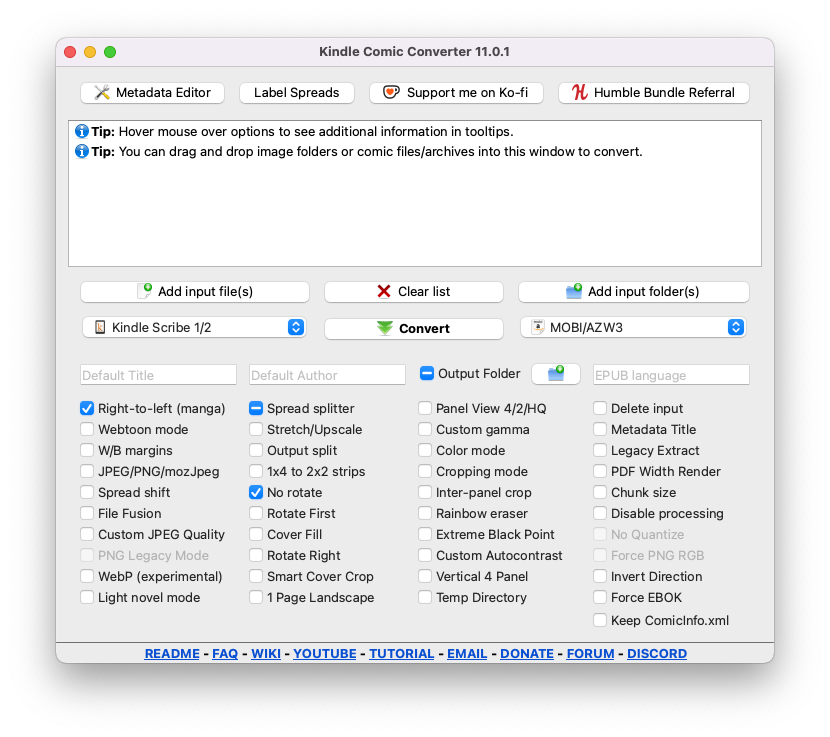Open the README link
The image size is (830, 737).
[x=172, y=654]
